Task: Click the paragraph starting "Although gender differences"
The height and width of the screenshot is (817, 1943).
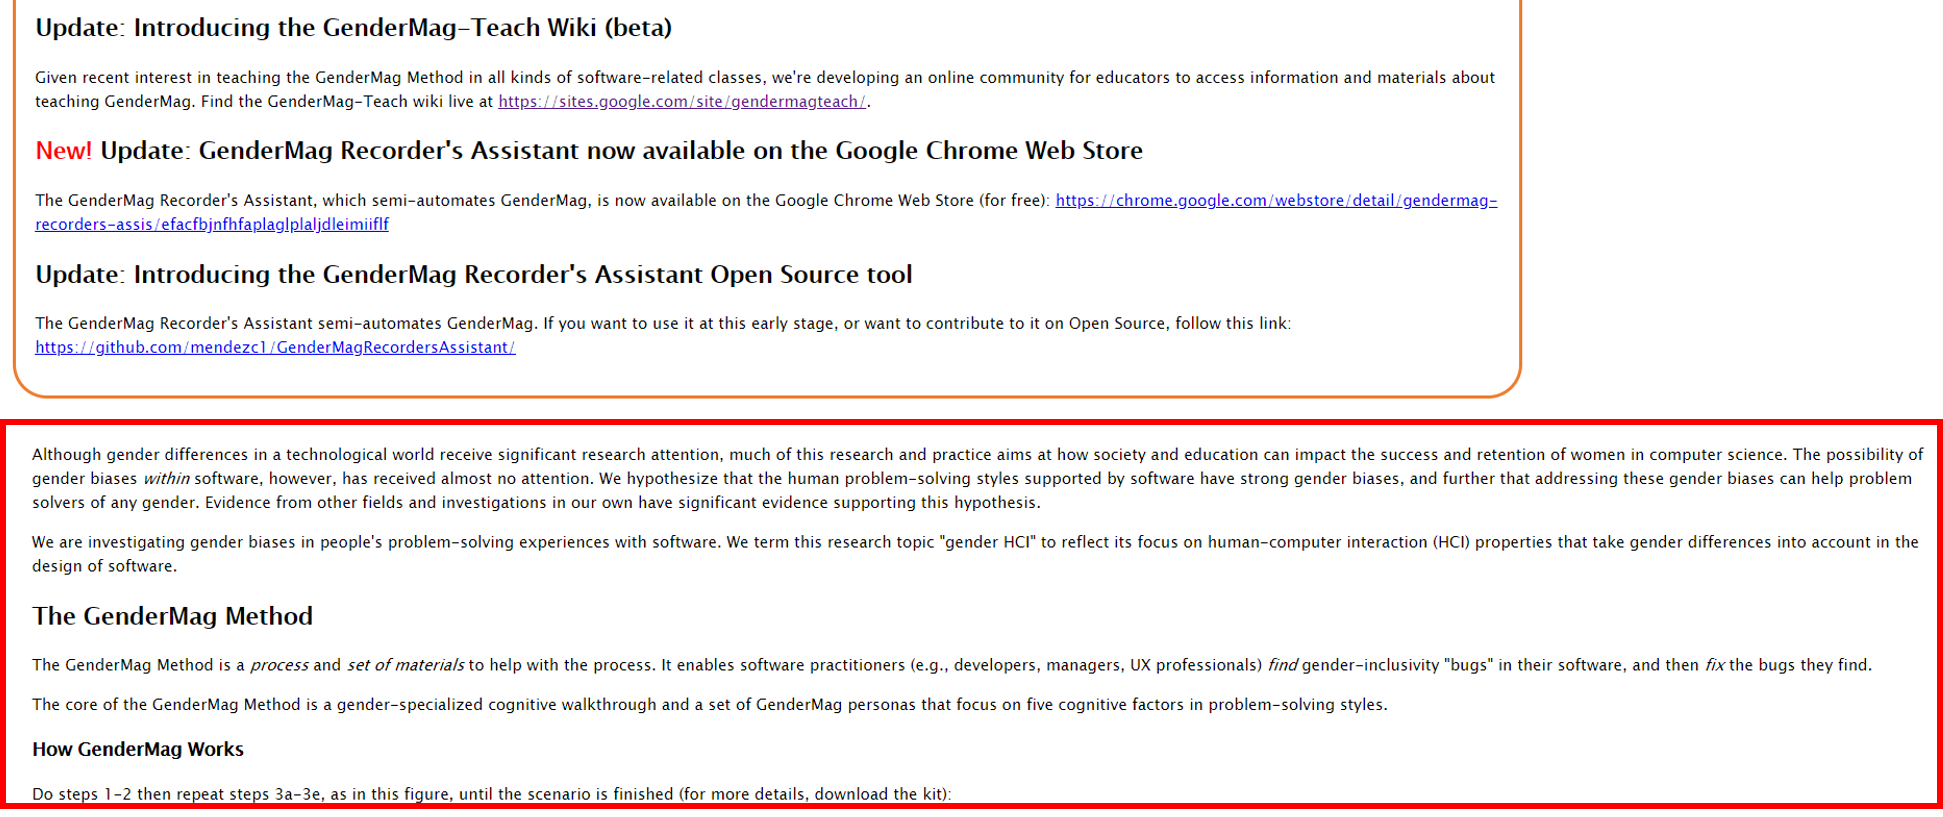Action: 976,479
